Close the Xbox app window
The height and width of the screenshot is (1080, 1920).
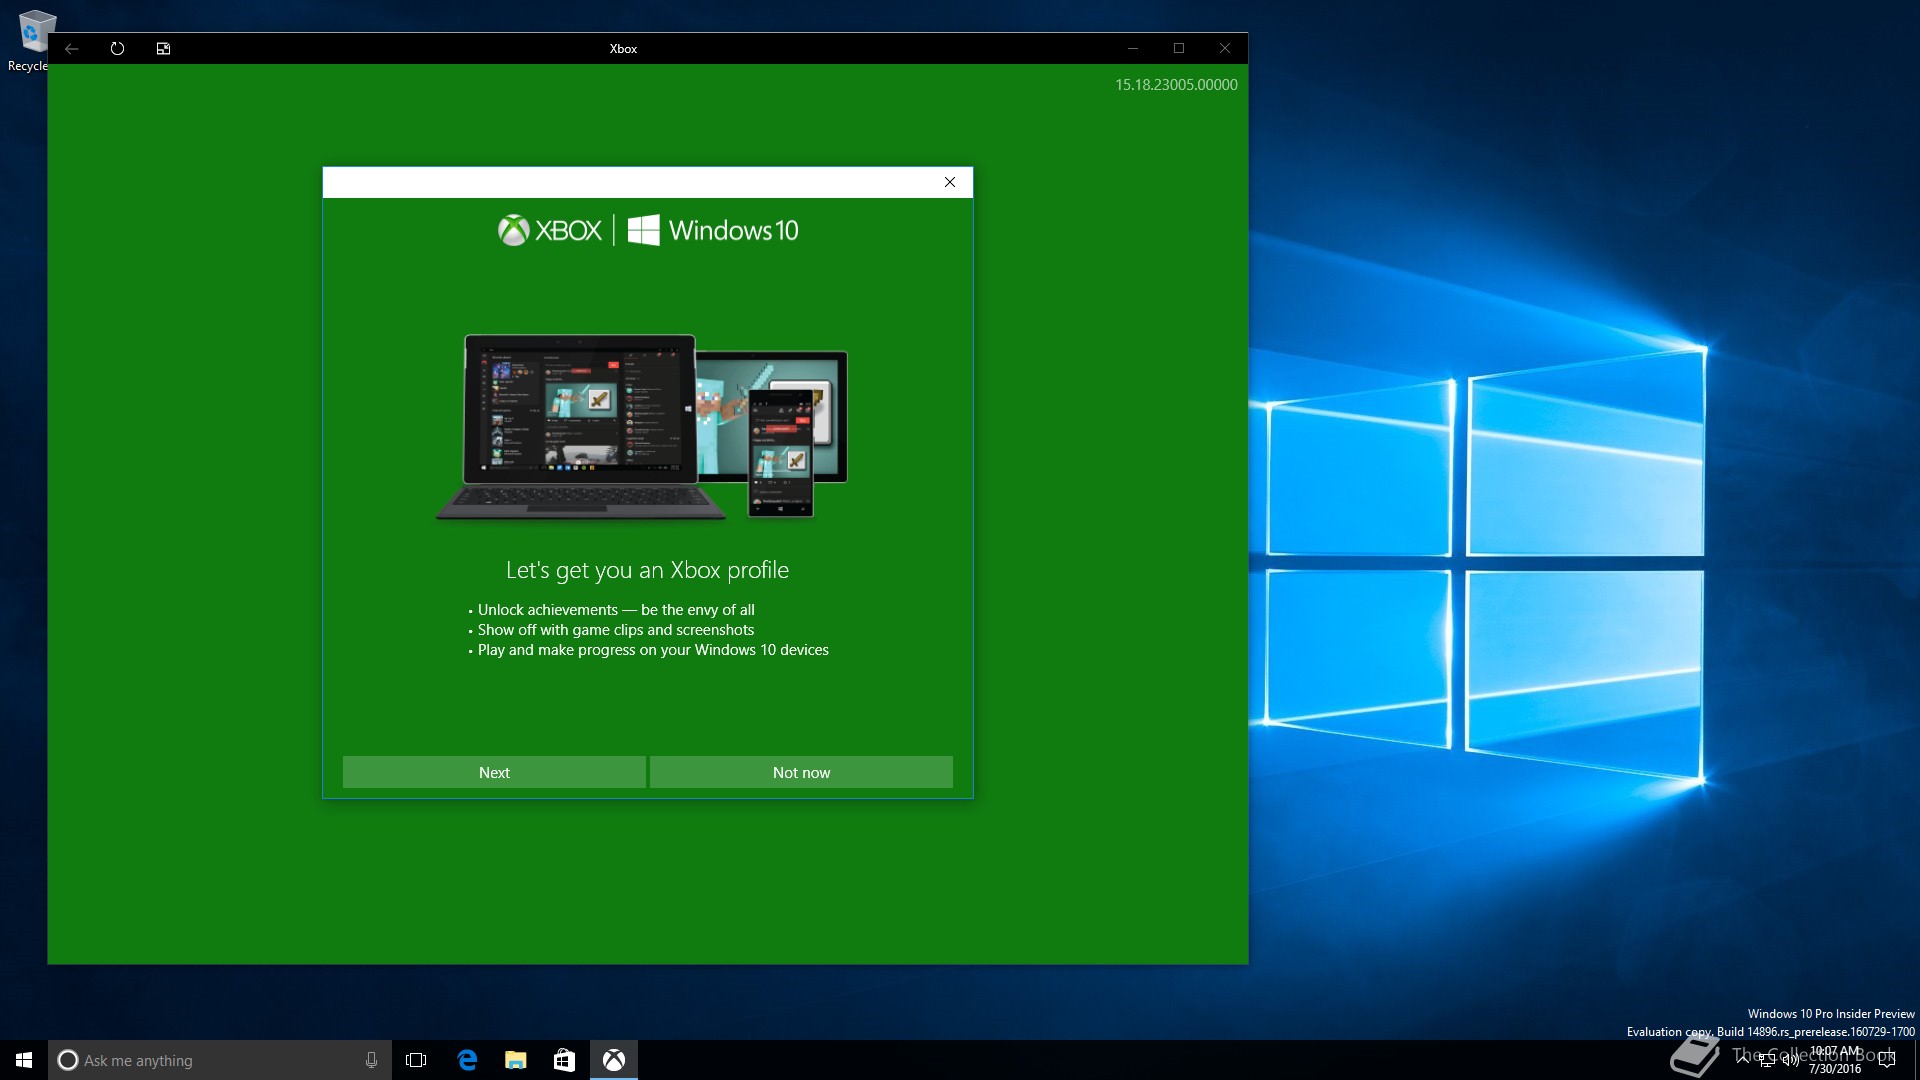[1225, 48]
